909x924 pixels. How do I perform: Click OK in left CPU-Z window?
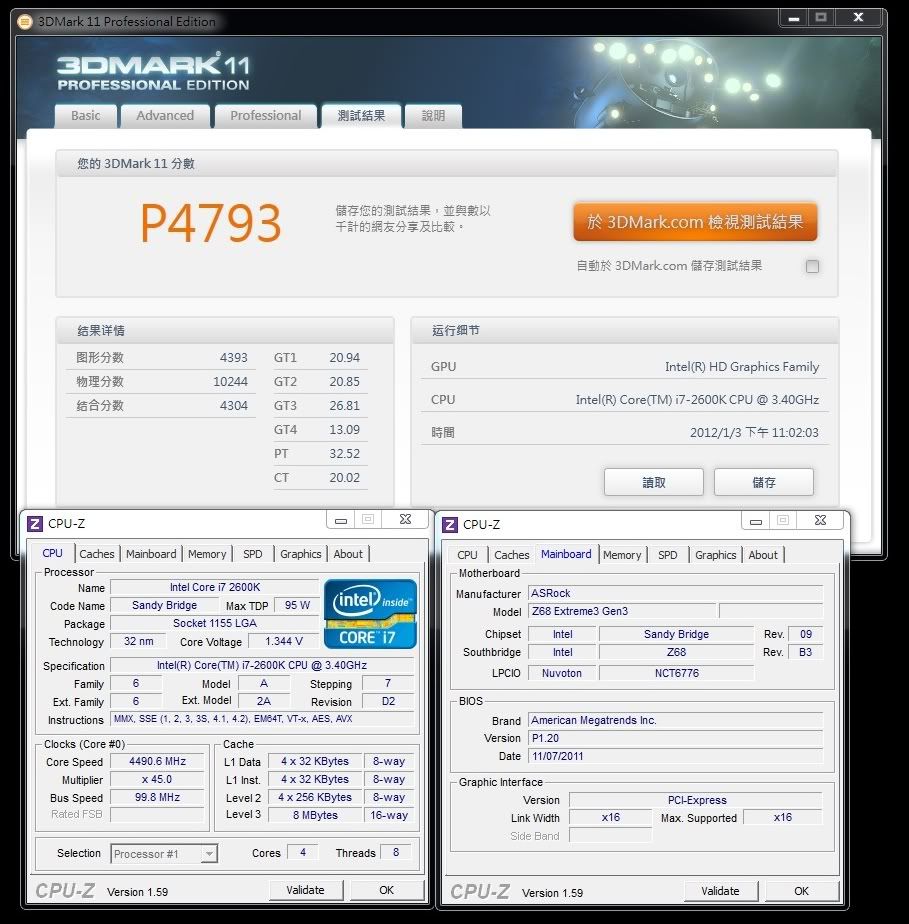pos(387,890)
